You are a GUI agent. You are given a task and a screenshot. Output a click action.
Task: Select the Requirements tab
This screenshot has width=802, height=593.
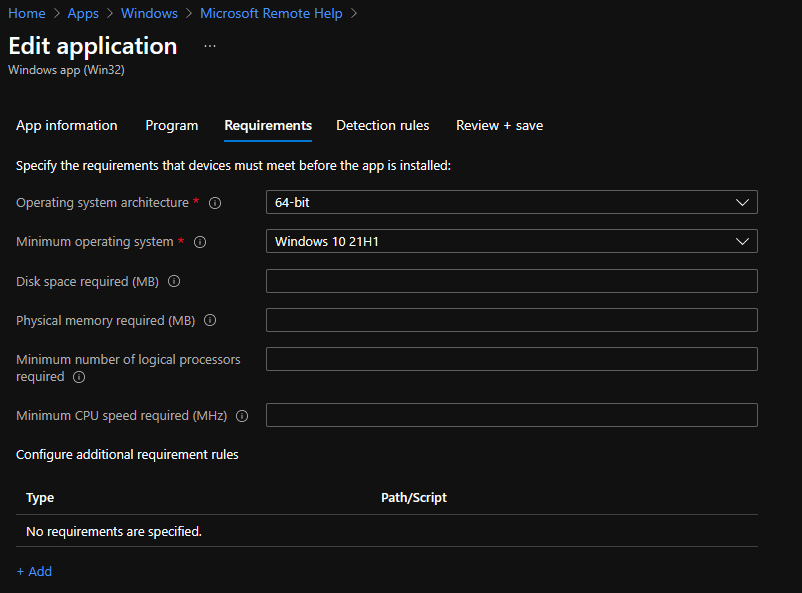268,125
